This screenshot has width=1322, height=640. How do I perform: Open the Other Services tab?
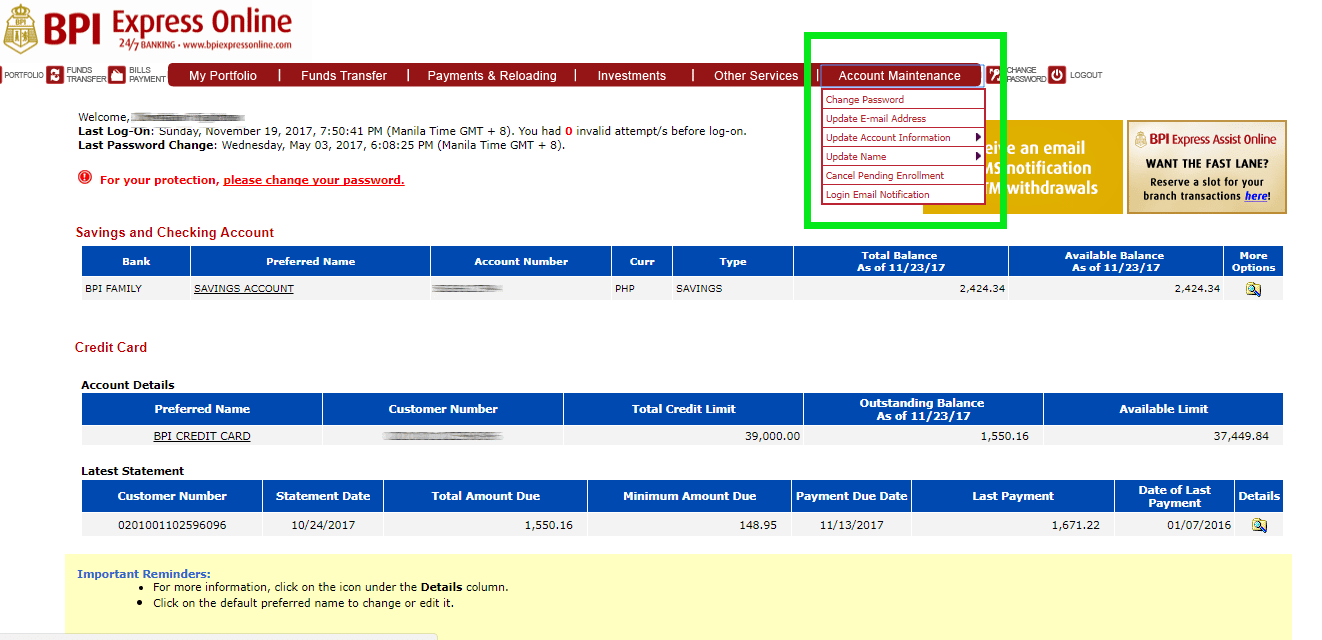click(754, 75)
